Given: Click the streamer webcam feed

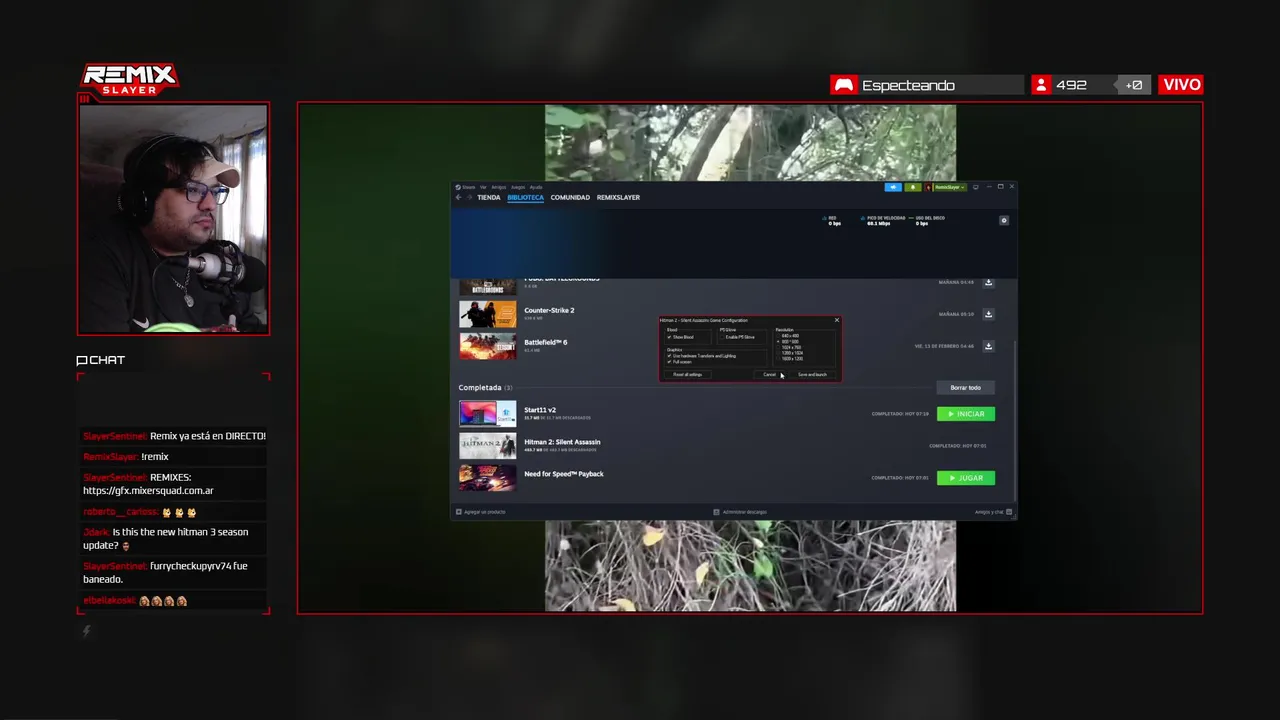Looking at the screenshot, I should click(x=173, y=218).
